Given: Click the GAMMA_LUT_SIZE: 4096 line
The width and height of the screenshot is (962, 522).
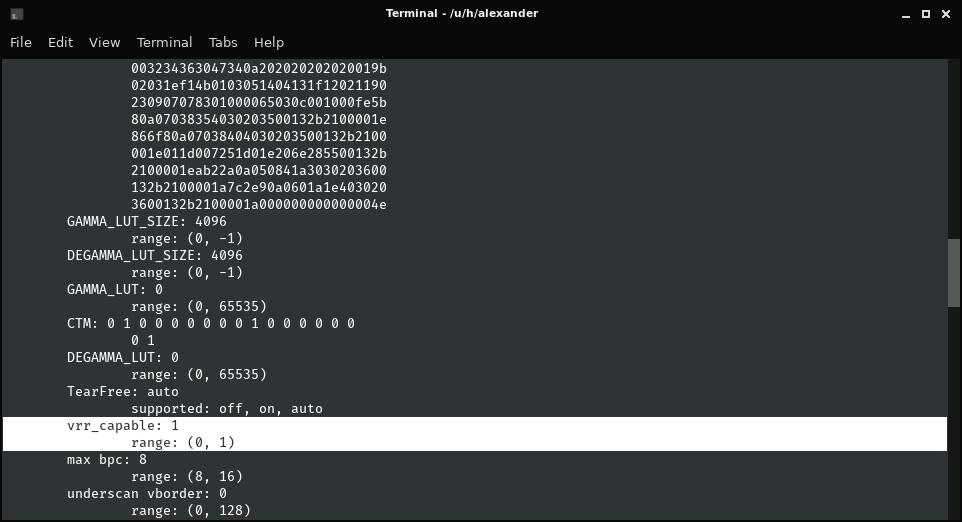Looking at the screenshot, I should click(x=146, y=222).
